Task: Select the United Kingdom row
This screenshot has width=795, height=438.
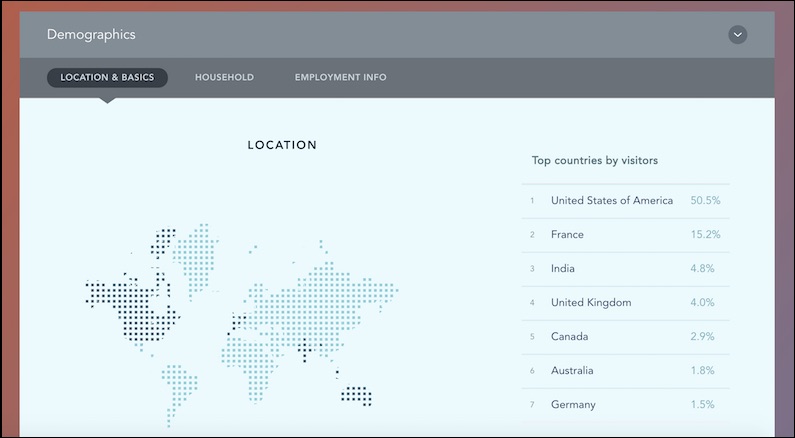Action: [590, 303]
